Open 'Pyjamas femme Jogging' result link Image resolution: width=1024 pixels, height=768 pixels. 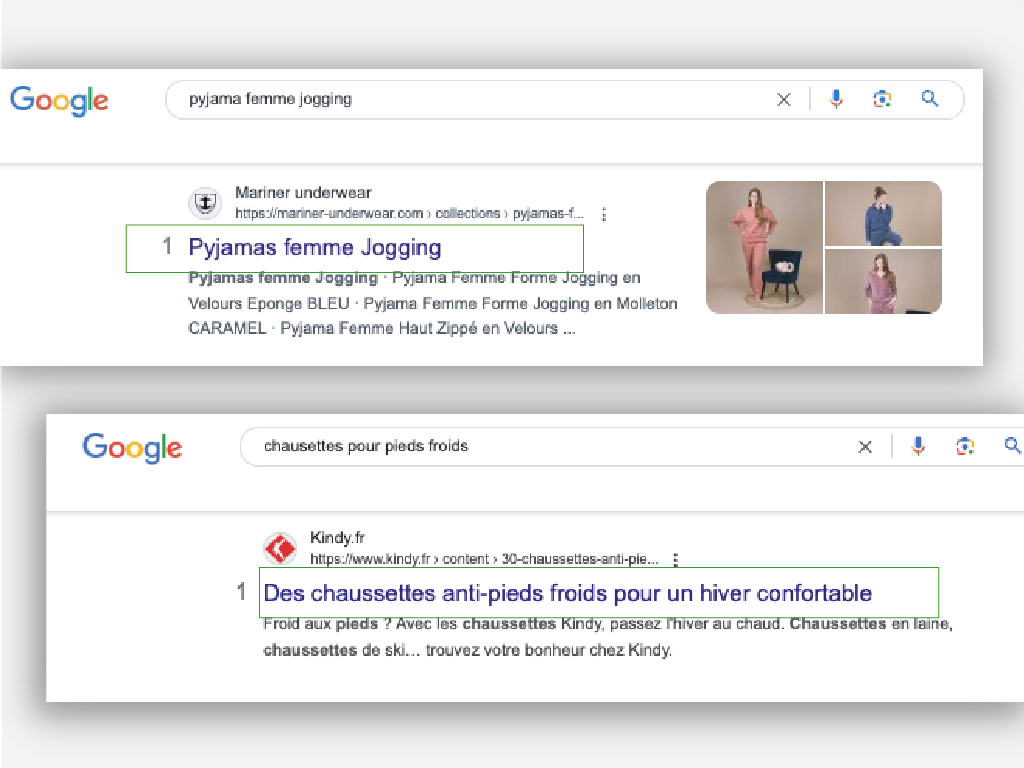(x=315, y=247)
